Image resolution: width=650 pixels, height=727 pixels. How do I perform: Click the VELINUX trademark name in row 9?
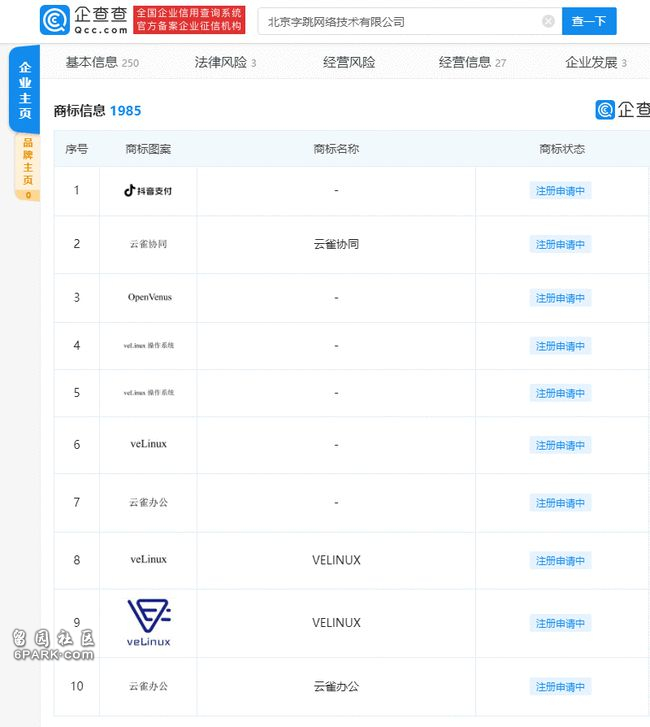pyautogui.click(x=336, y=623)
